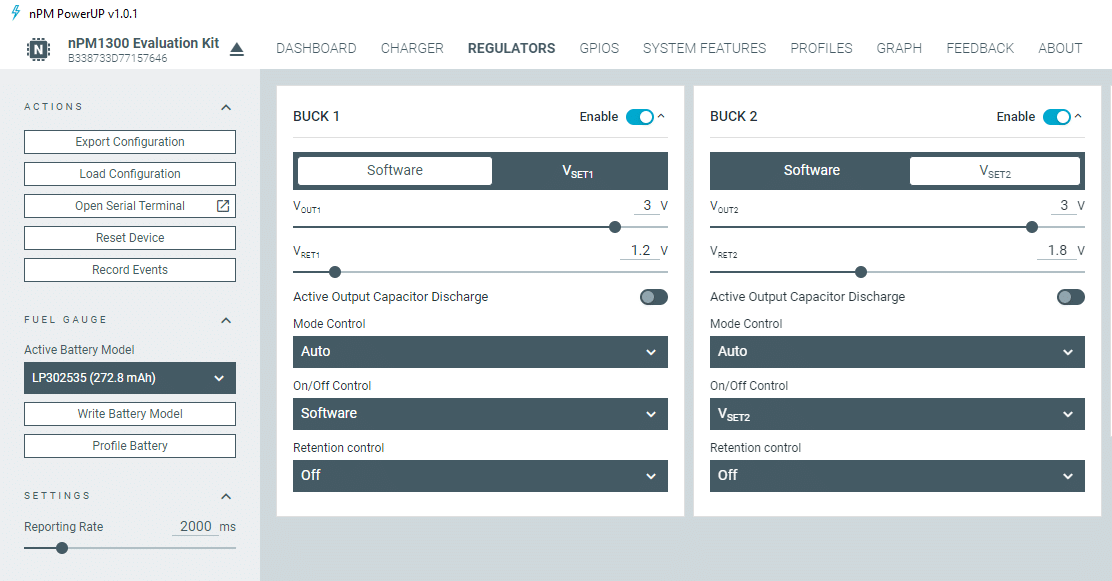1112x581 pixels.
Task: Click the external link icon on Open Serial Terminal
Action: click(223, 206)
